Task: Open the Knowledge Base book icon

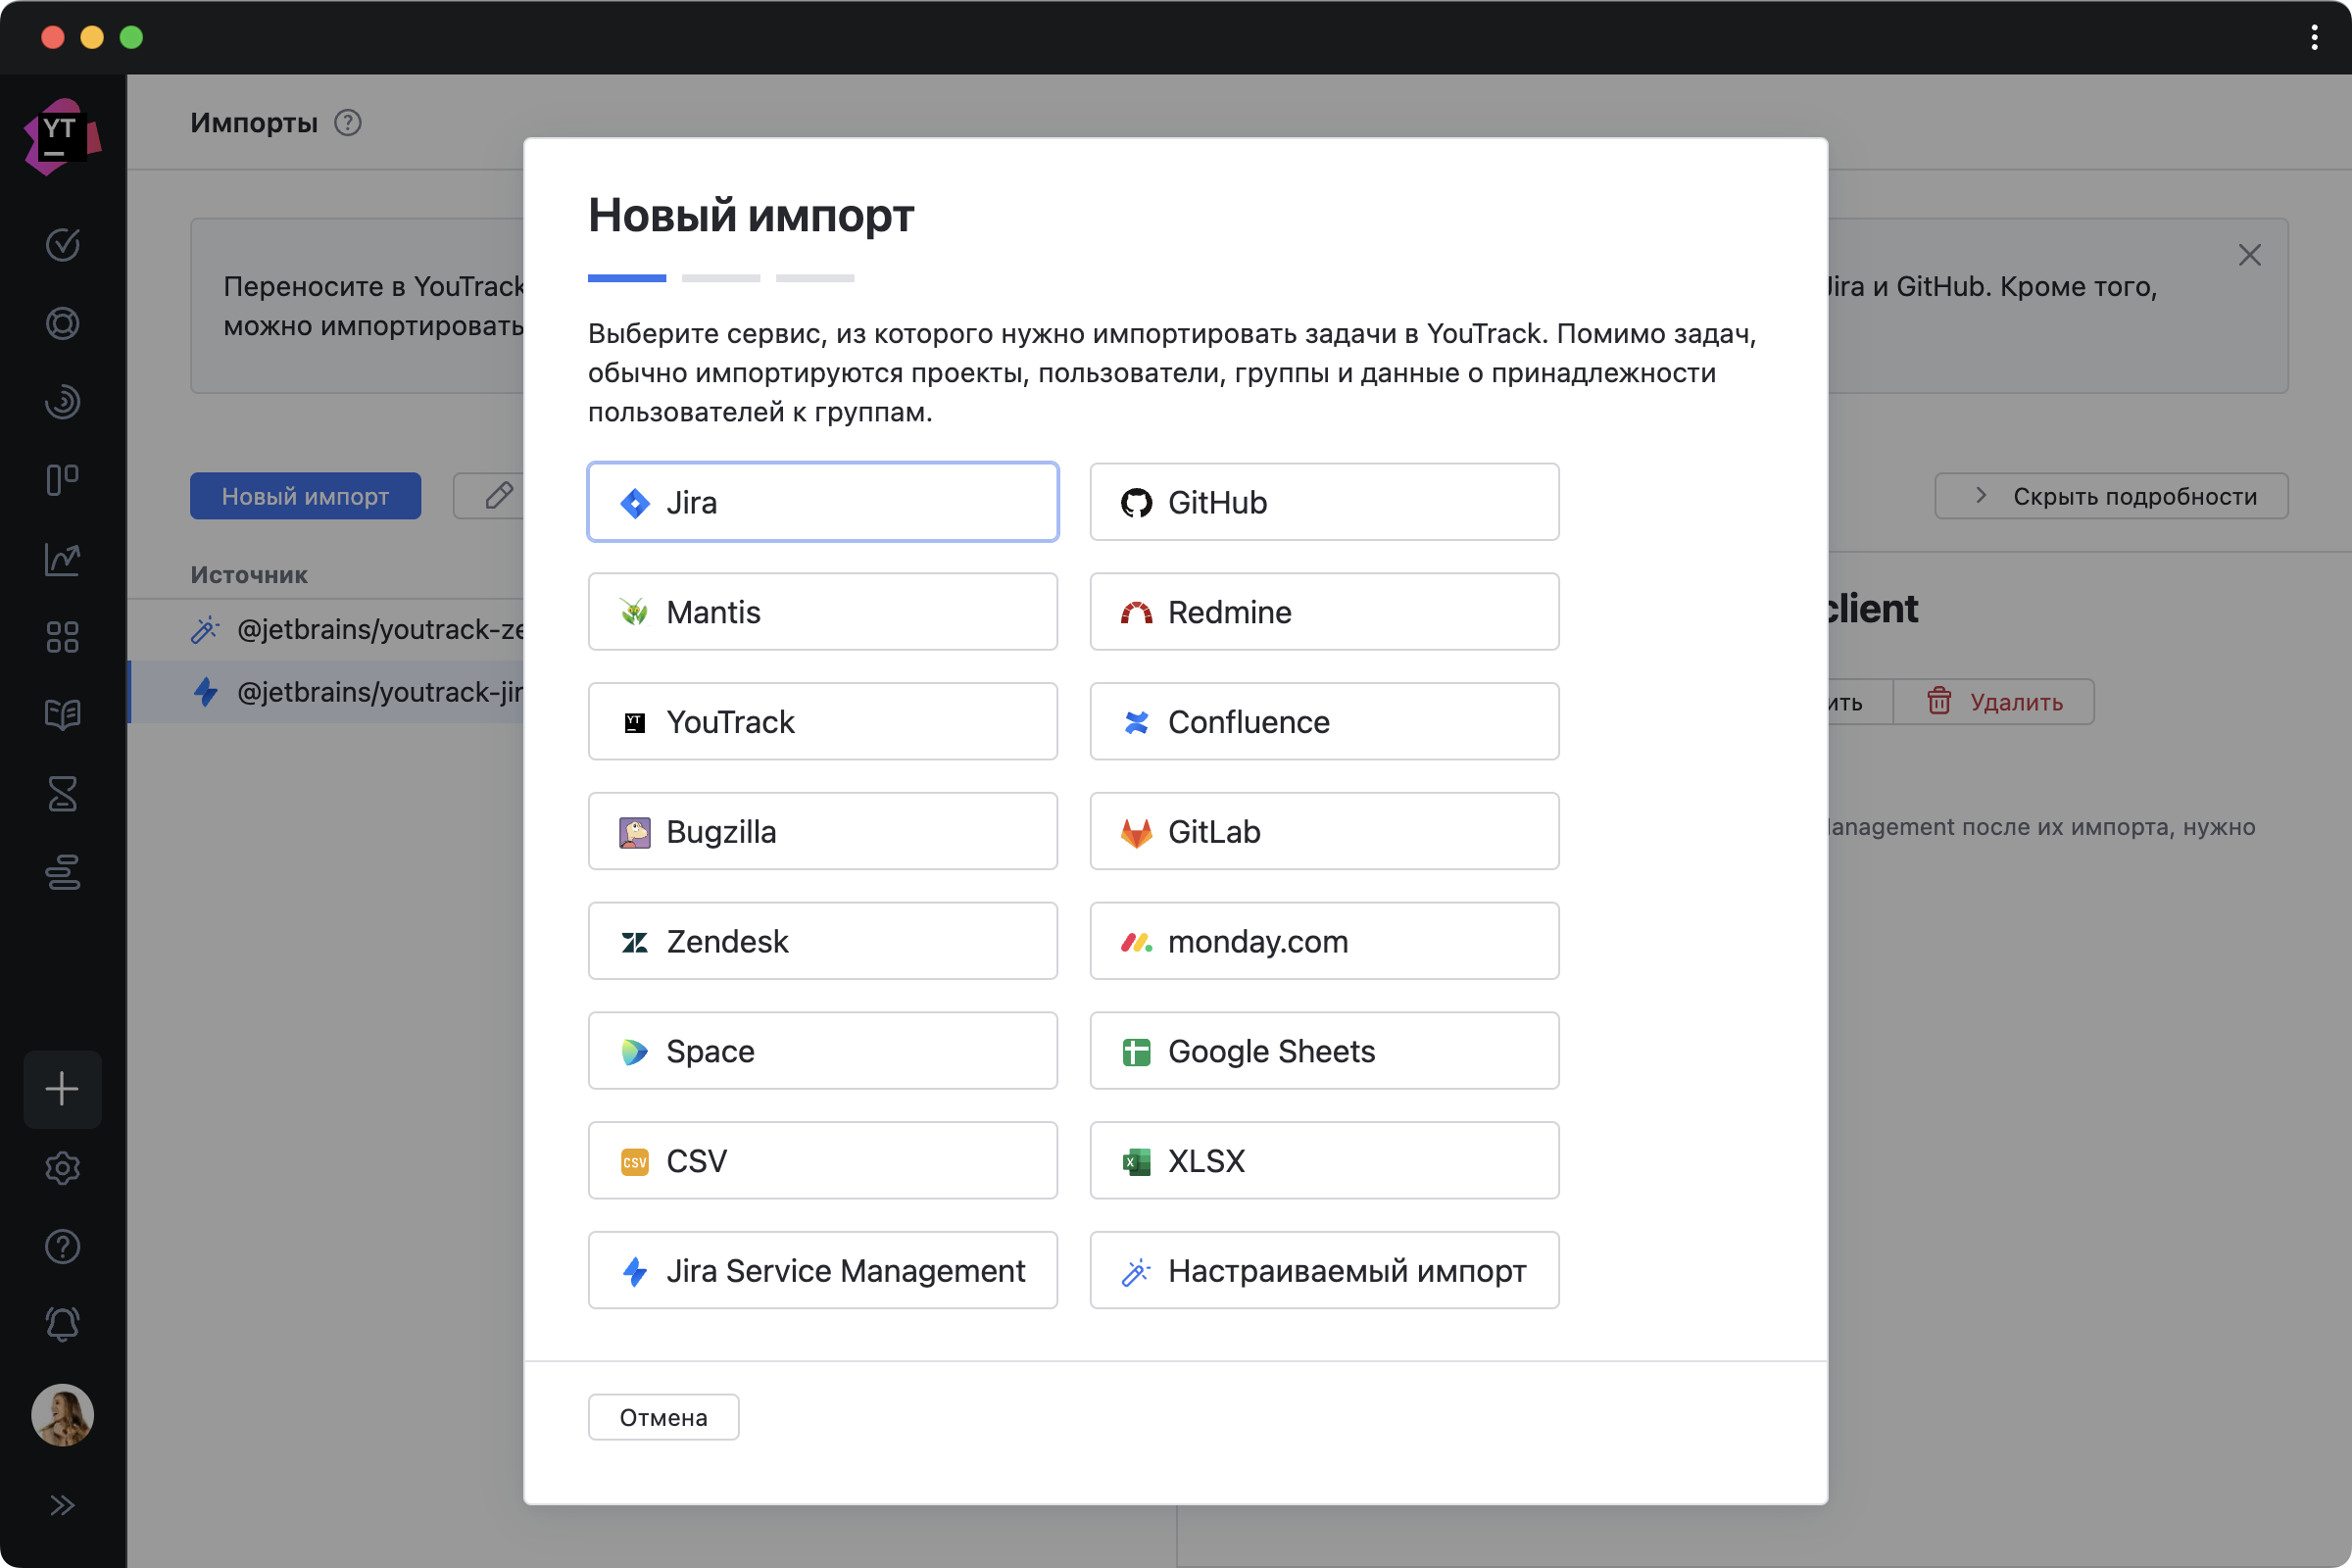Action: point(62,715)
